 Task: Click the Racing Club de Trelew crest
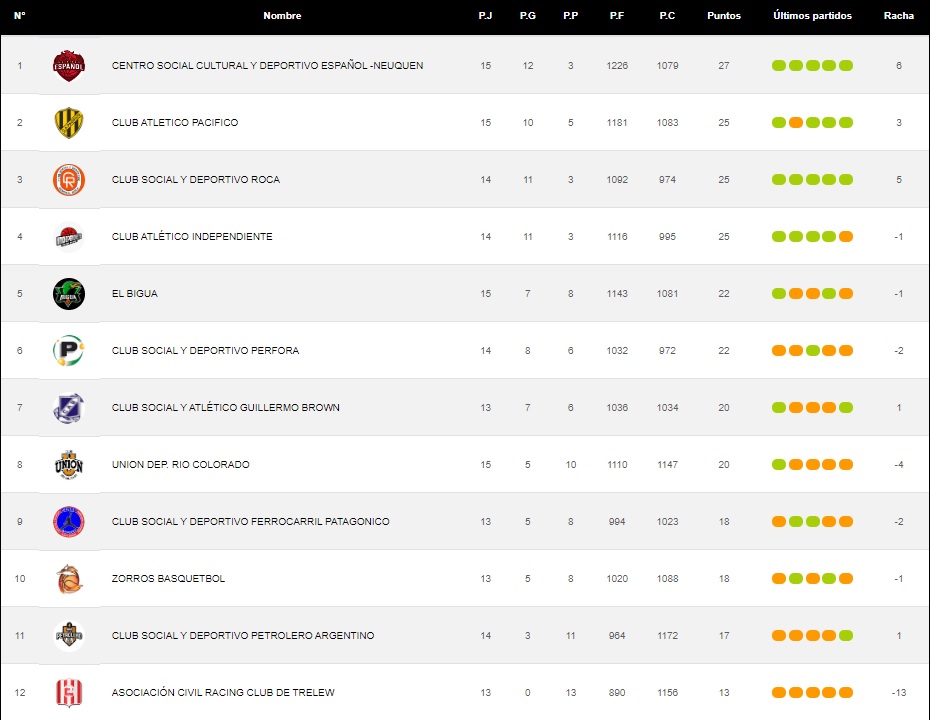point(68,692)
